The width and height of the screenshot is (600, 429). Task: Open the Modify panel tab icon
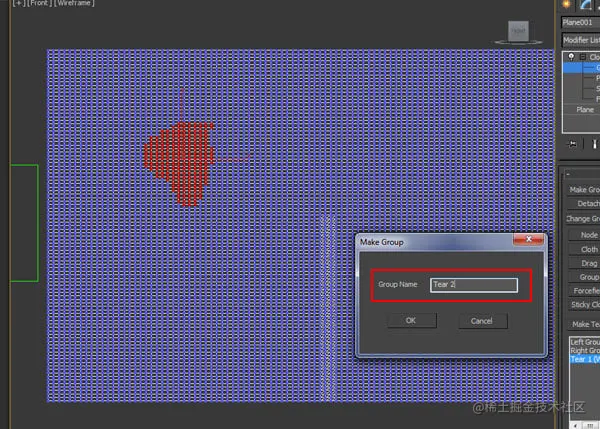(586, 5)
